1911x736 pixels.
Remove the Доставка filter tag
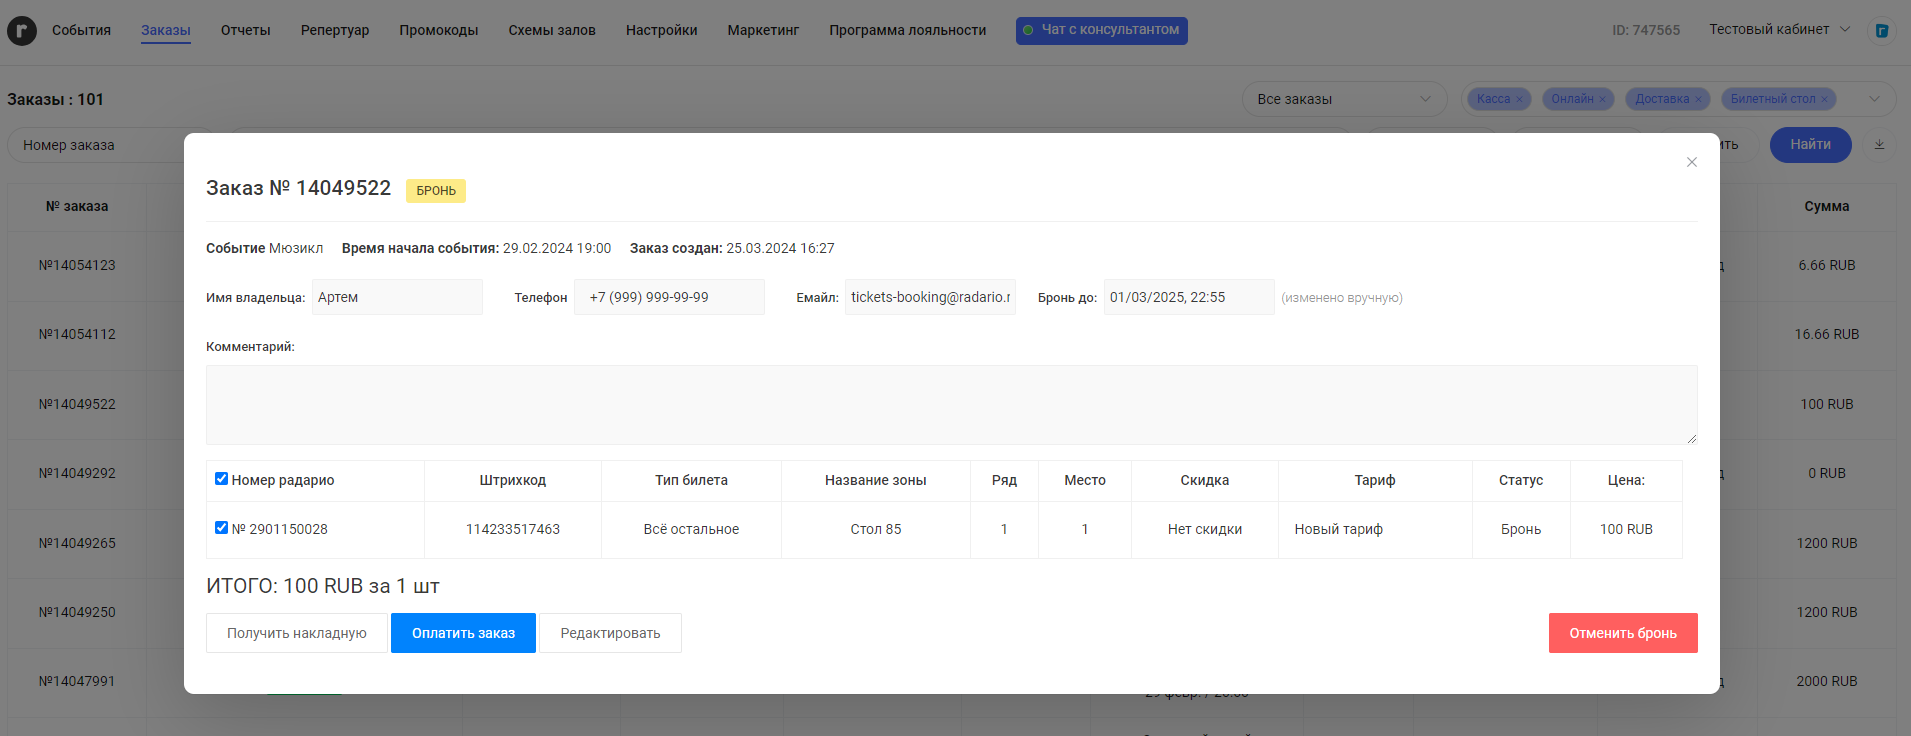click(x=1698, y=99)
